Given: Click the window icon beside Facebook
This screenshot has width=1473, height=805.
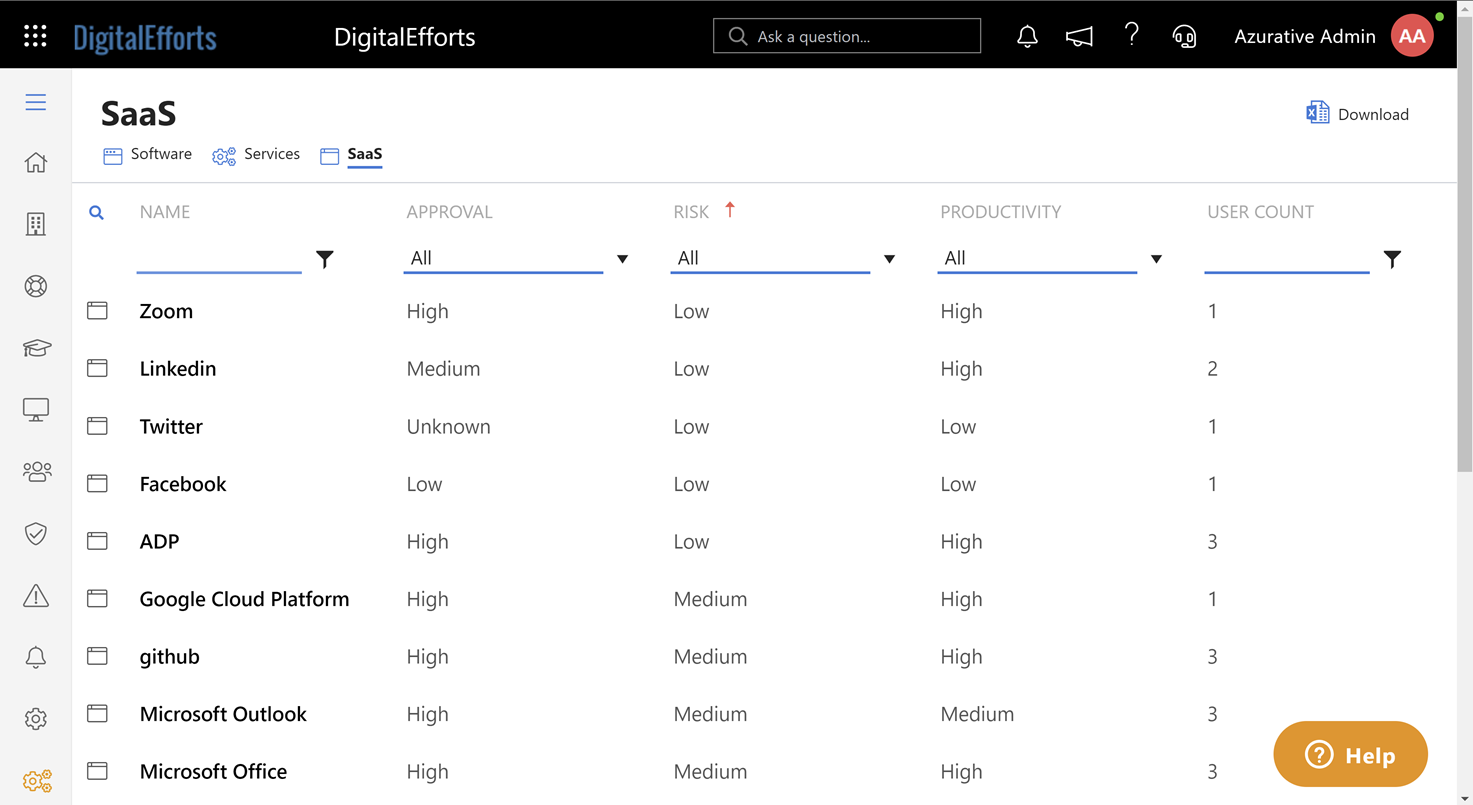Looking at the screenshot, I should (97, 483).
